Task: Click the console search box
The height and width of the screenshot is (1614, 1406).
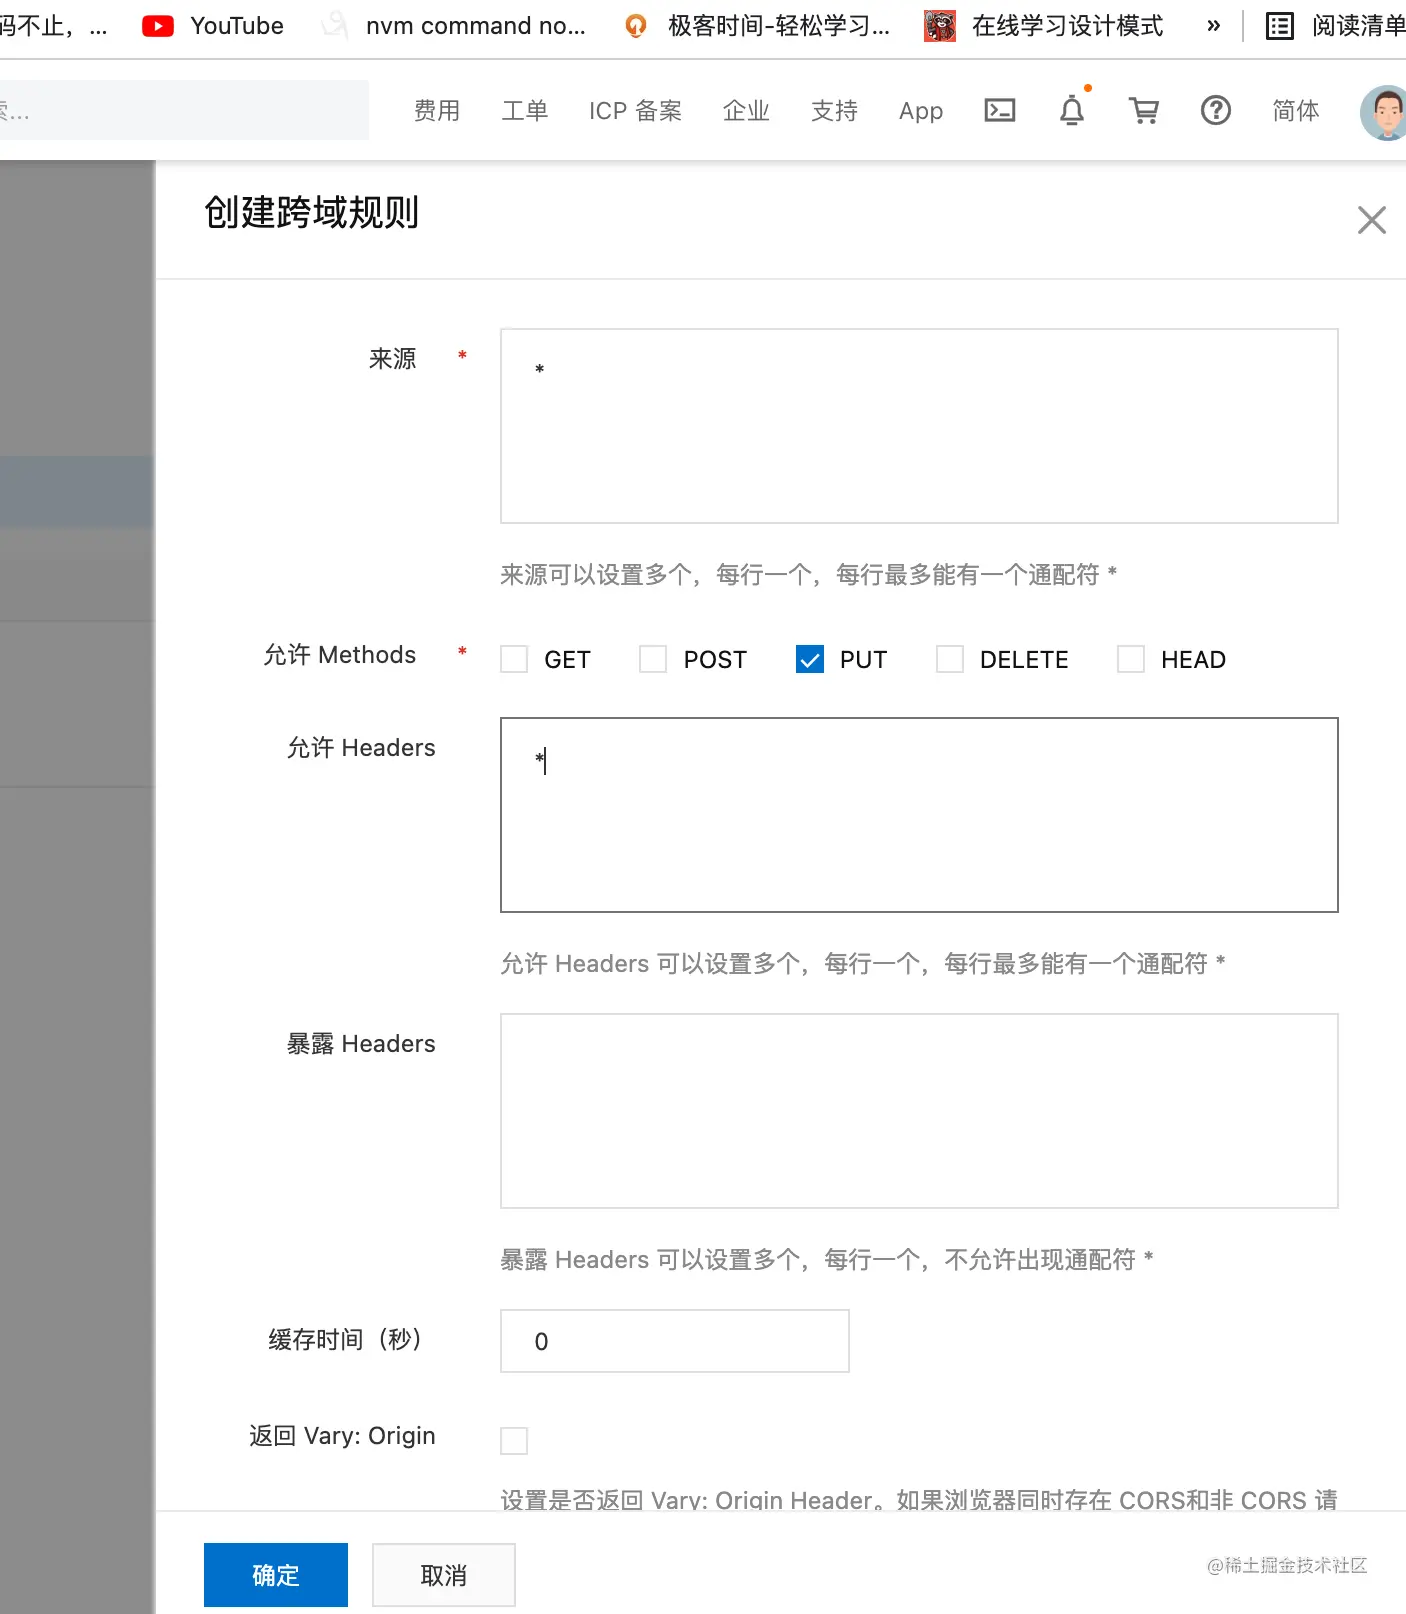Action: tap(184, 110)
